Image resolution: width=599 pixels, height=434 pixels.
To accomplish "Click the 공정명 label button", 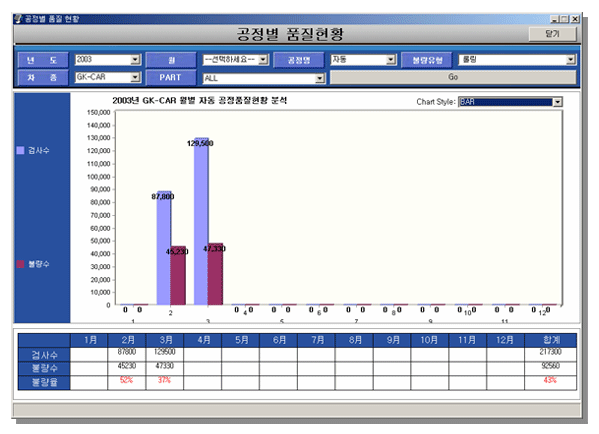I will coord(299,60).
